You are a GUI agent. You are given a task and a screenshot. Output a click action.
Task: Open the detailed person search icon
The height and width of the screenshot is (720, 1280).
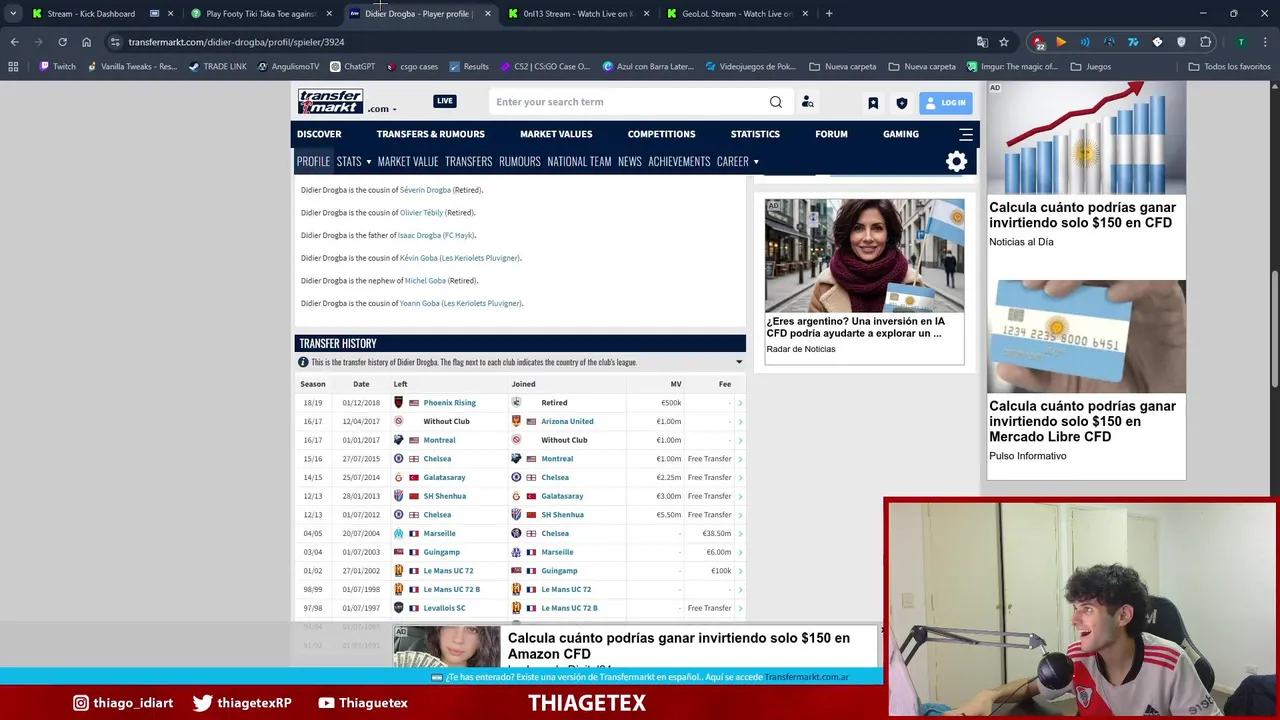(x=807, y=102)
